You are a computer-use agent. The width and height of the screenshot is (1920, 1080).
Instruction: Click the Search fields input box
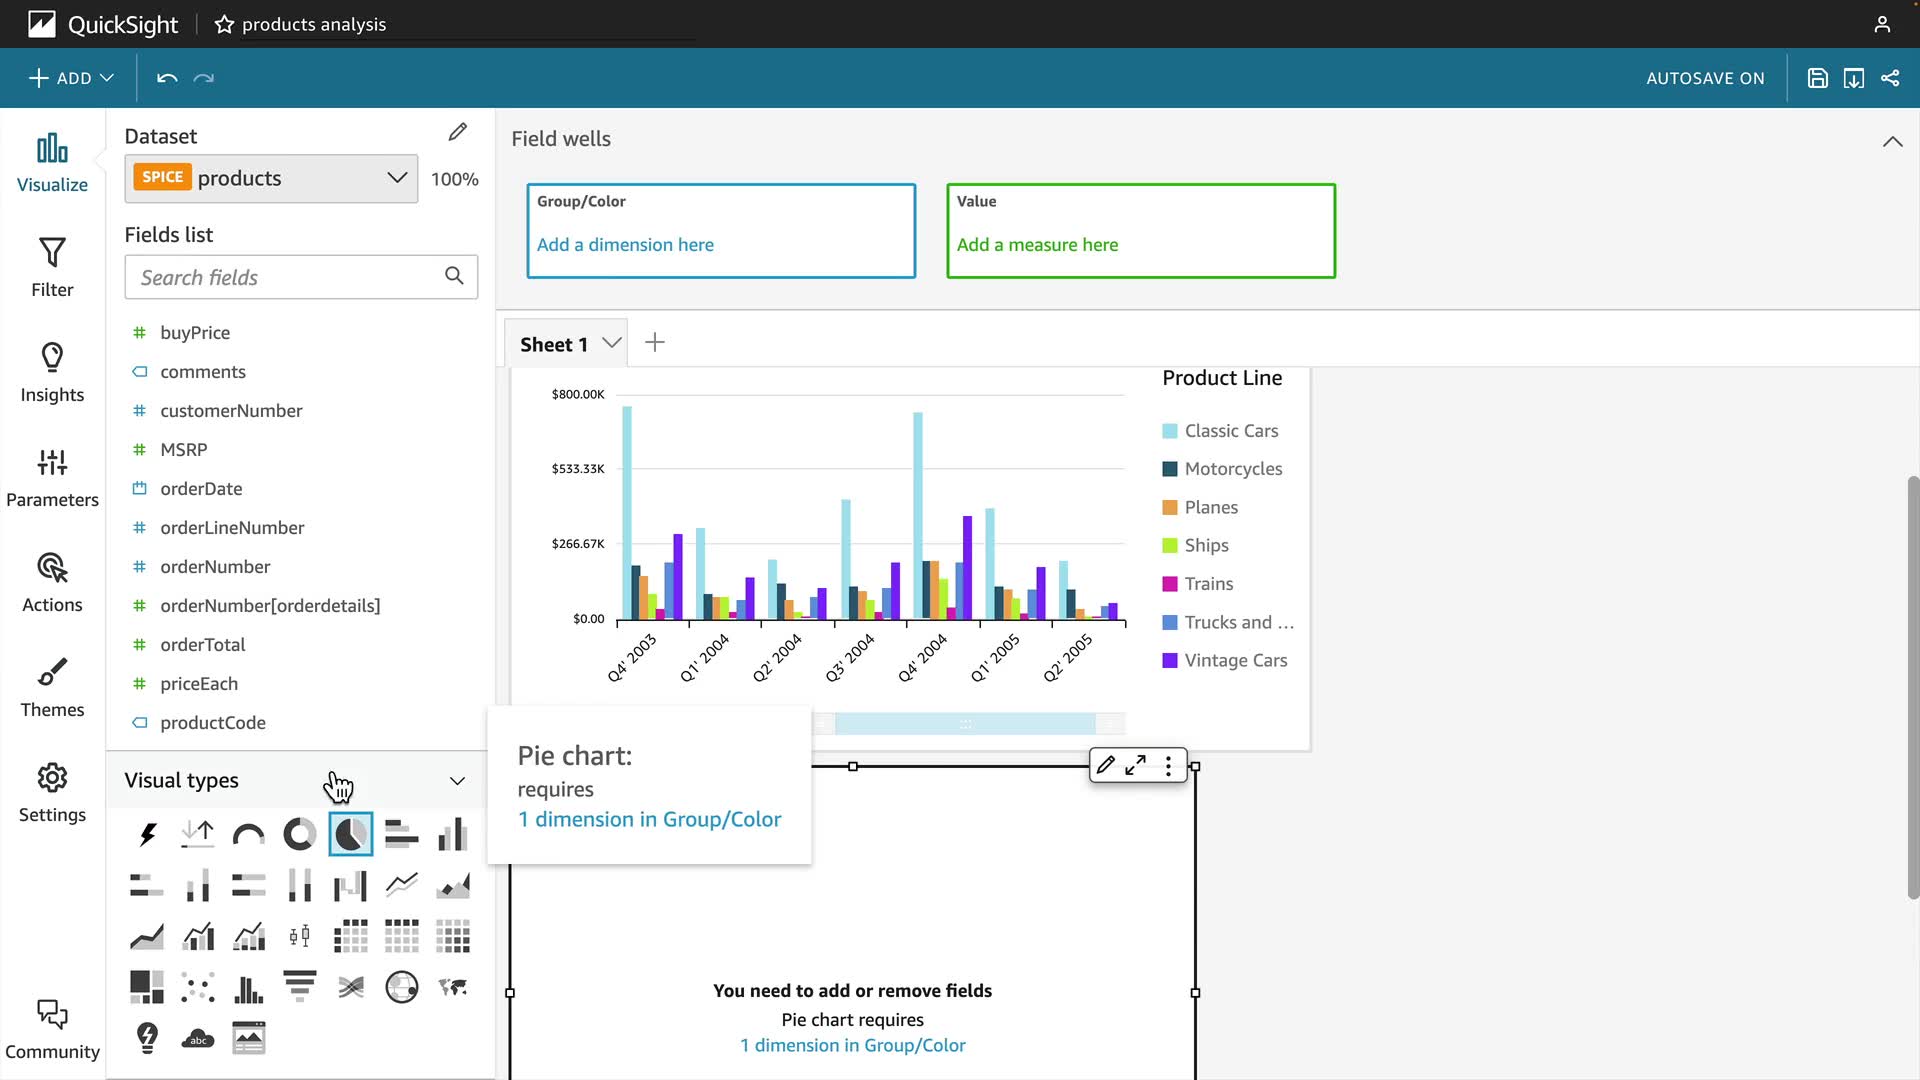pos(290,277)
